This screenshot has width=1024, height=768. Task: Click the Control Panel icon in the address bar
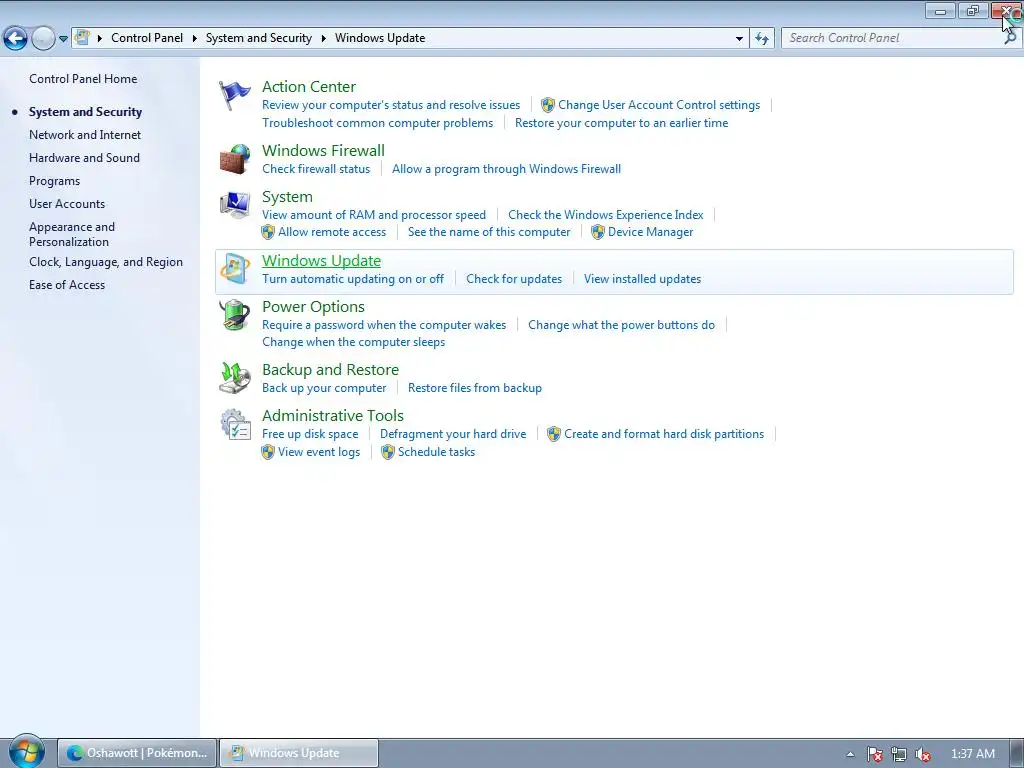tap(82, 37)
